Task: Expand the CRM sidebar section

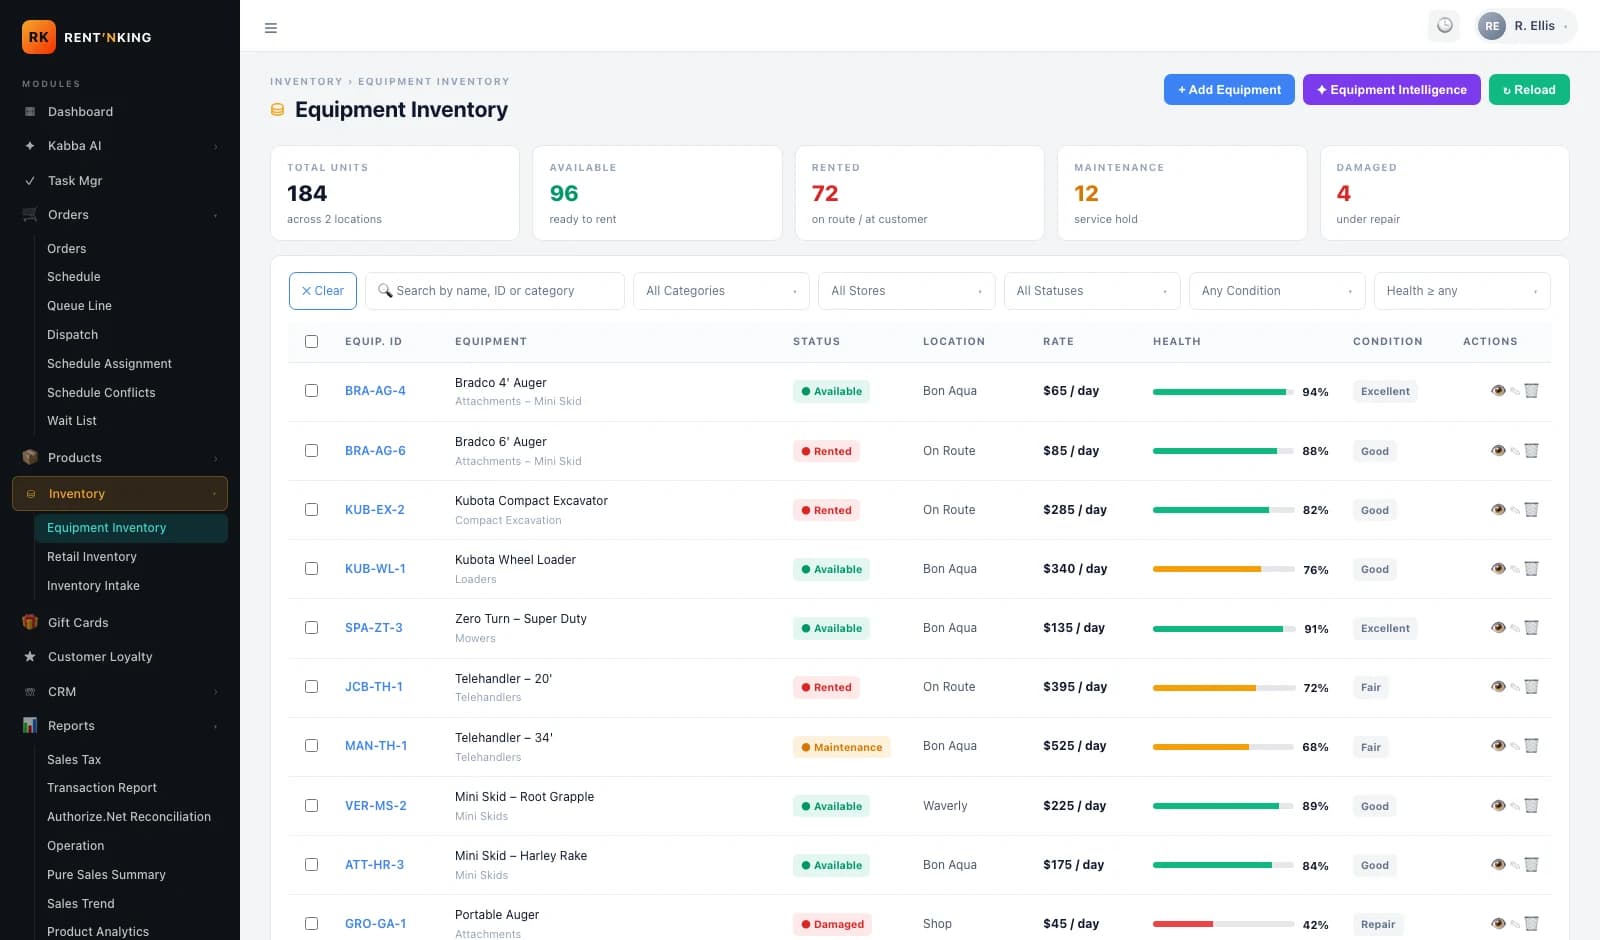Action: pyautogui.click(x=120, y=692)
